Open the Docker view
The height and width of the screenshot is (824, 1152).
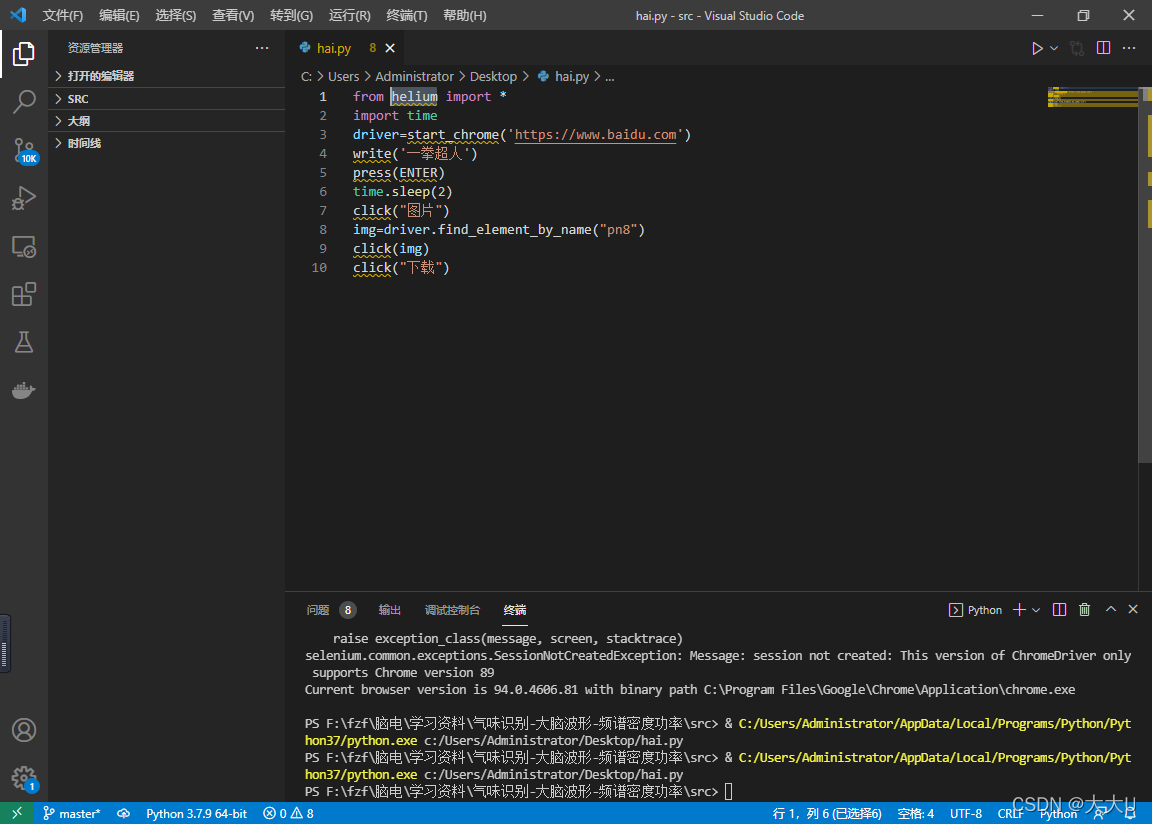point(24,390)
